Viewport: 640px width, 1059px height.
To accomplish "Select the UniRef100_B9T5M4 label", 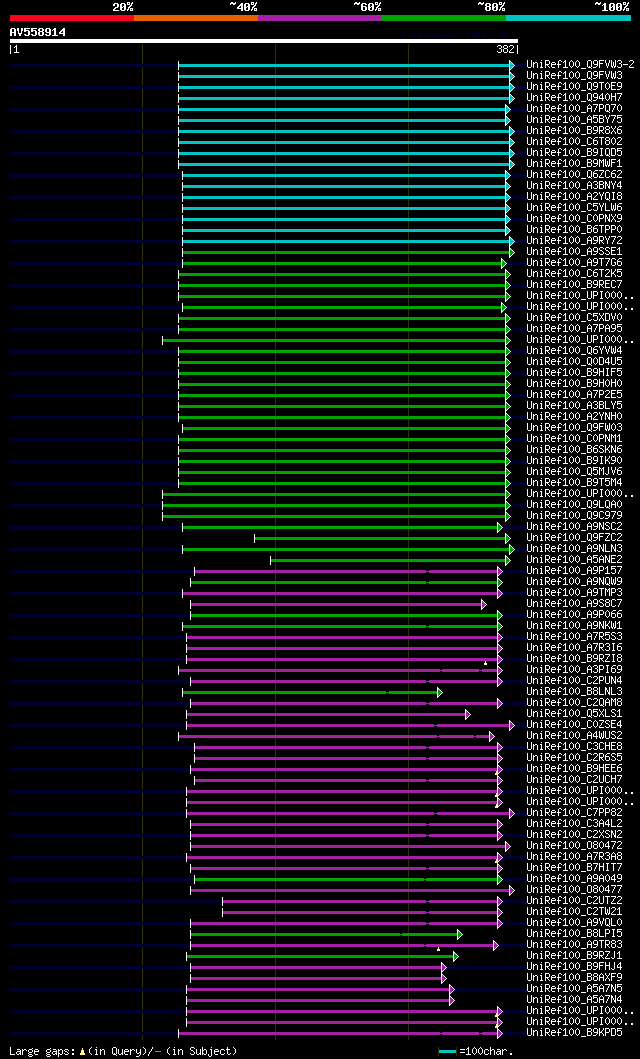I will tap(575, 484).
